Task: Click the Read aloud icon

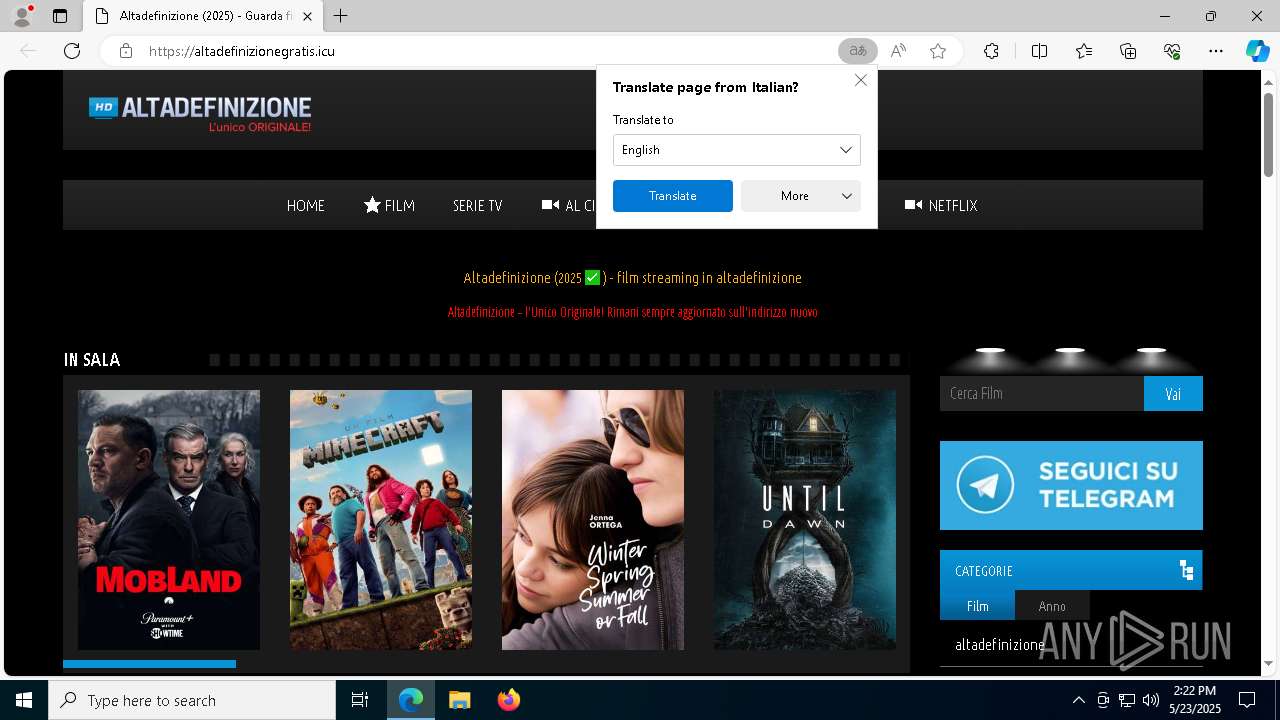Action: tap(898, 51)
